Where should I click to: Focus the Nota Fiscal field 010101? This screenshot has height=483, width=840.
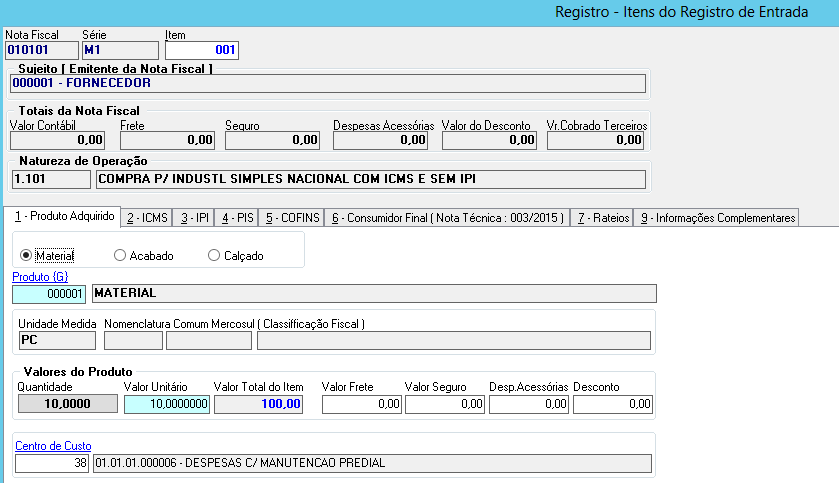tap(42, 50)
